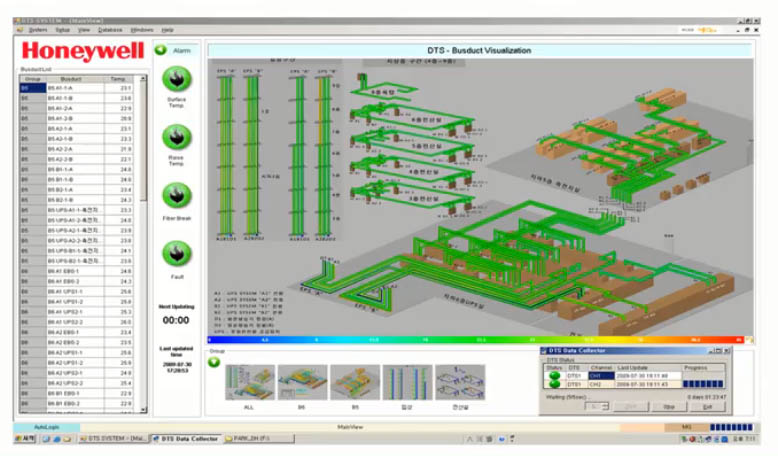
Task: Open the System menu
Action: click(x=38, y=30)
